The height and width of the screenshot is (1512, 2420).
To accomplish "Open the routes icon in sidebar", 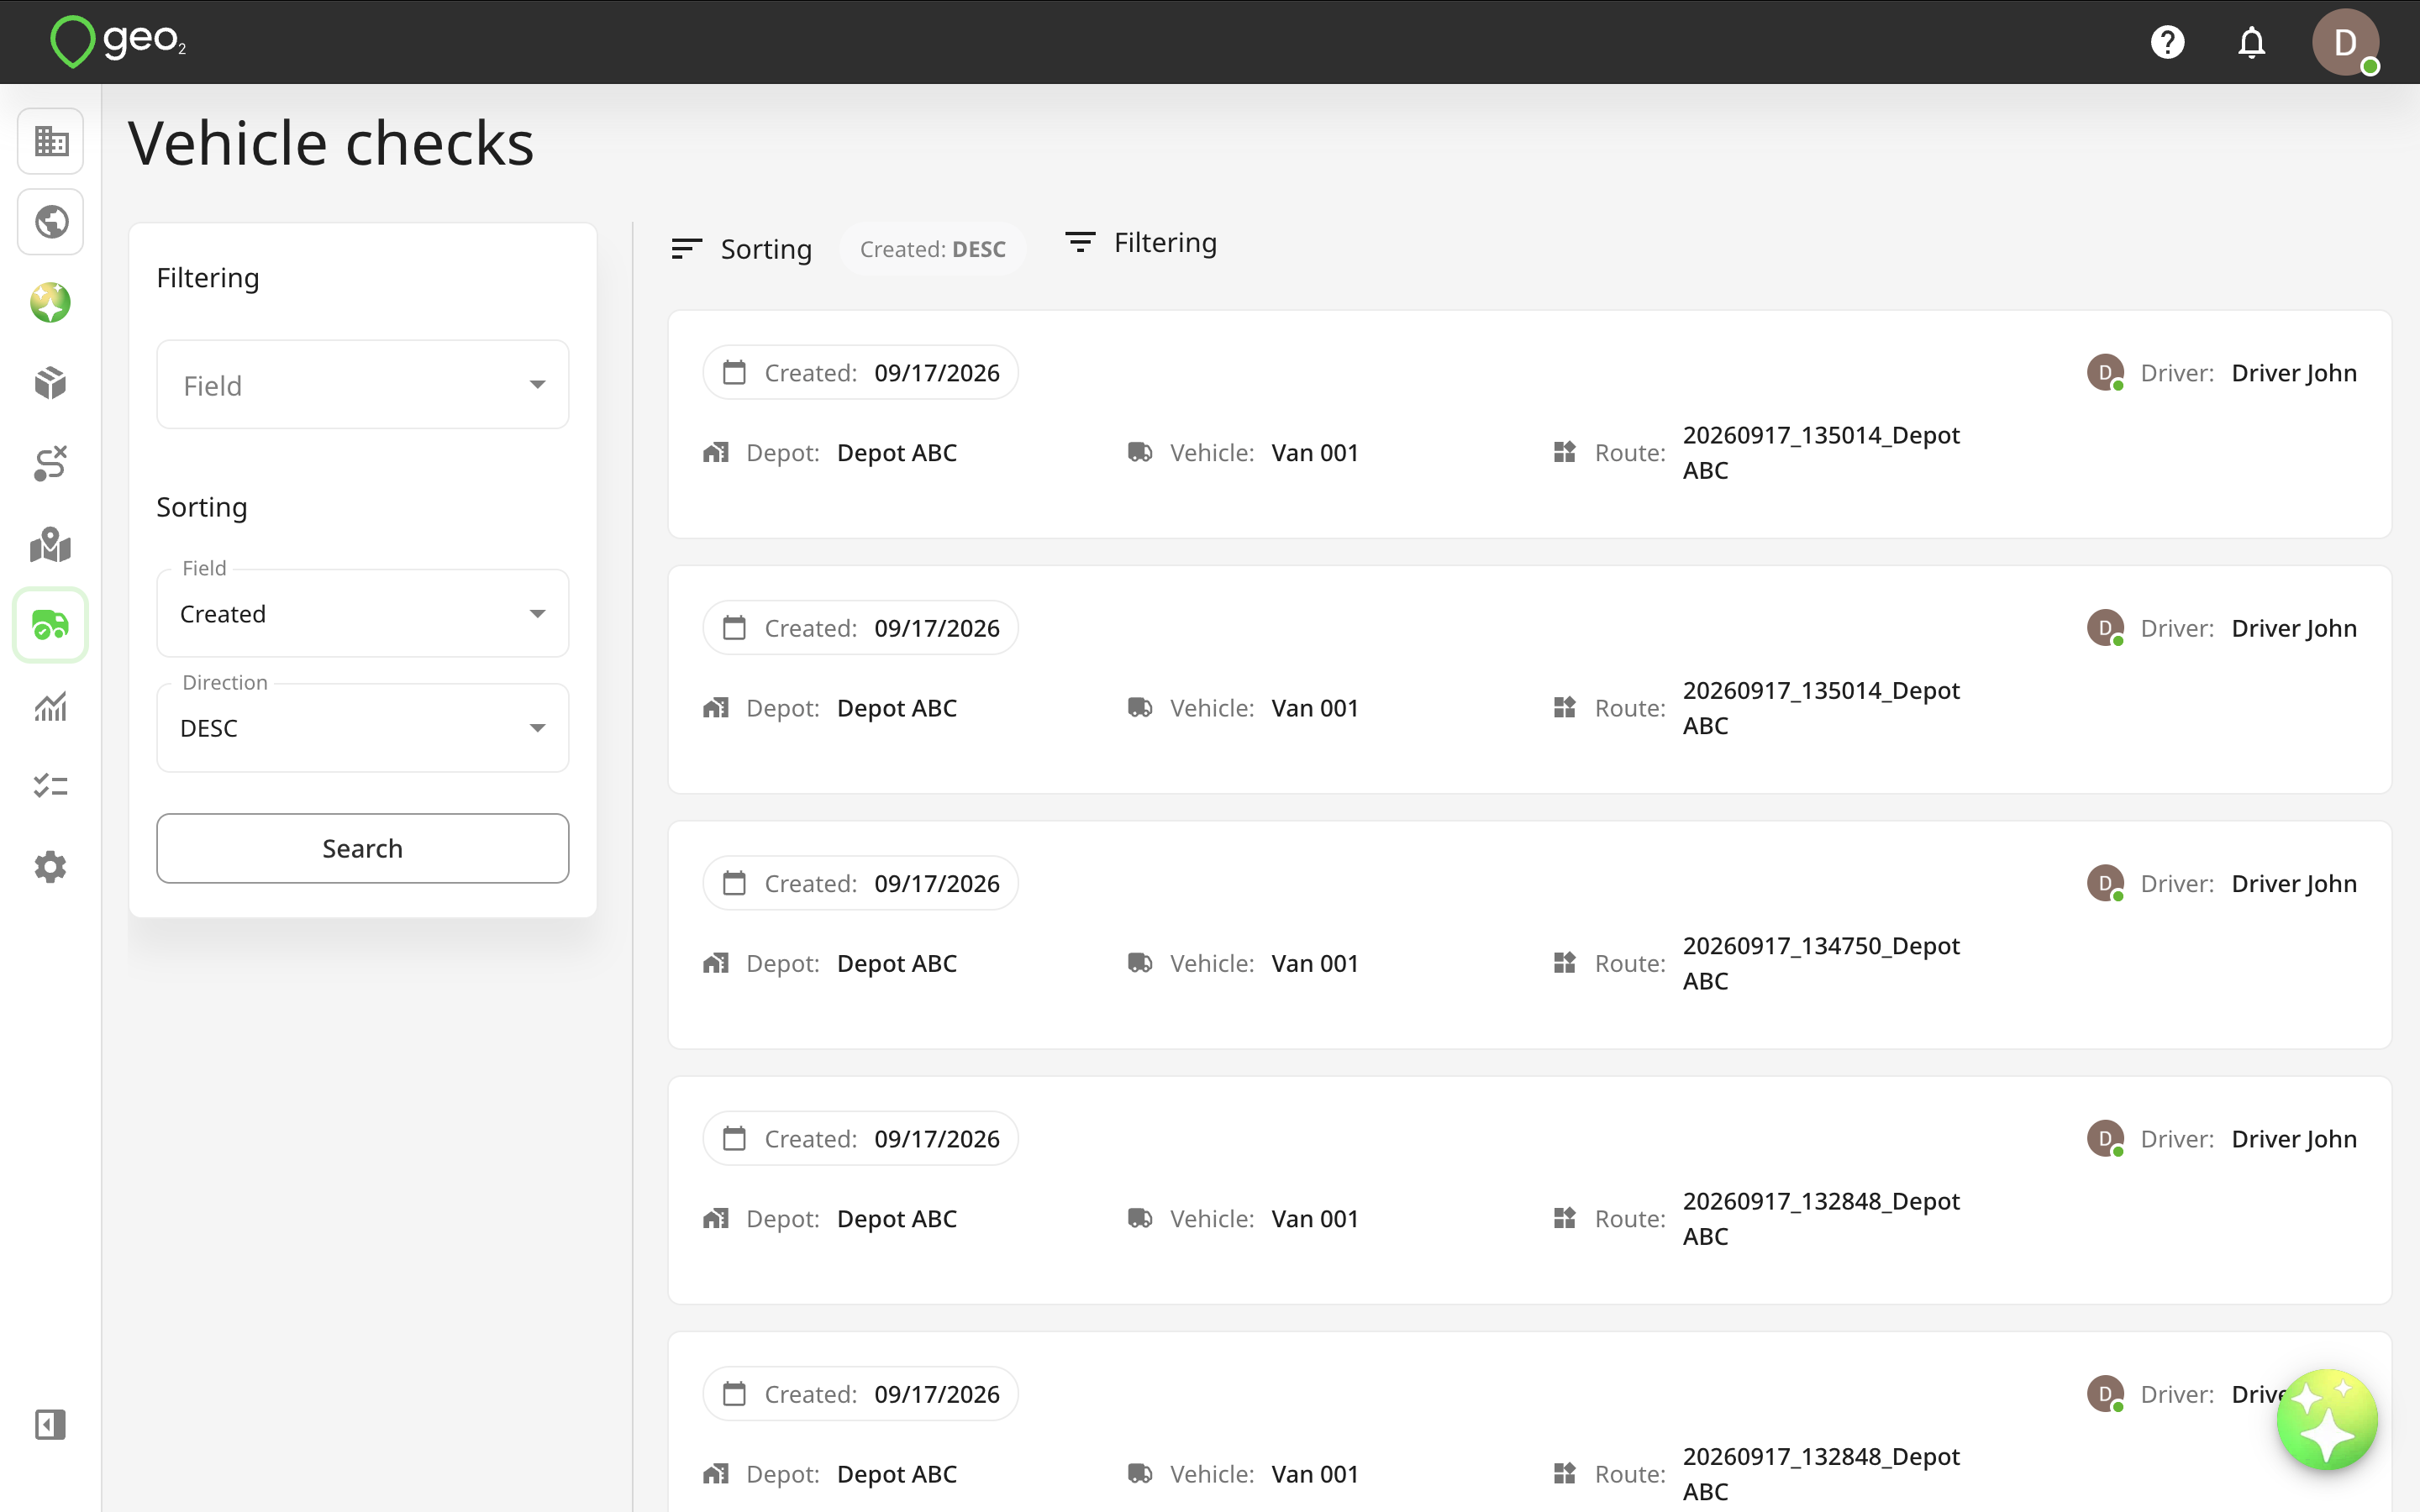I will pos(51,464).
